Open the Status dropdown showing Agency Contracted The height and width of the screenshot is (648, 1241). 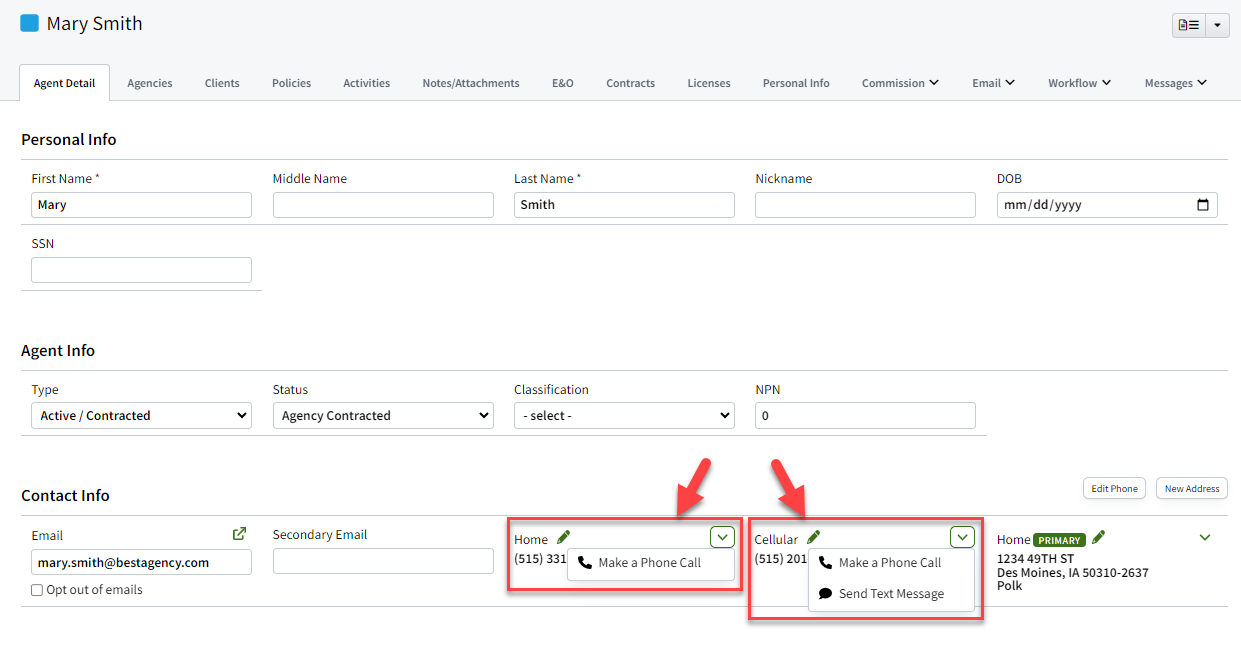tap(383, 415)
